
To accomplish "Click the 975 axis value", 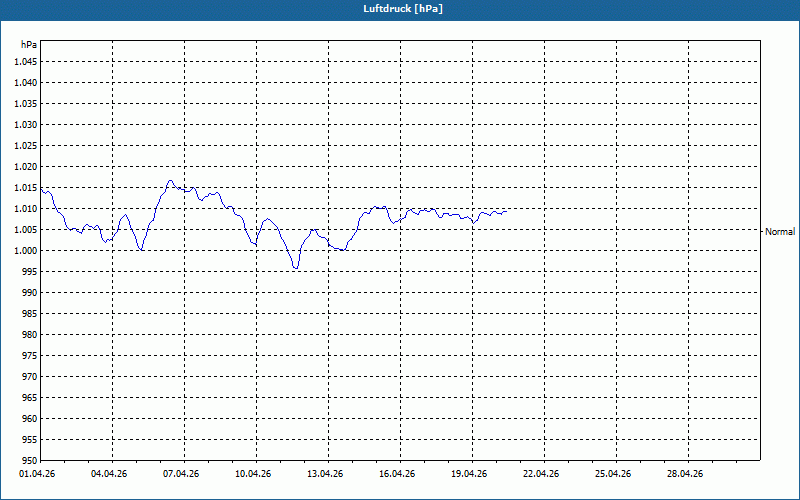I will click(30, 356).
